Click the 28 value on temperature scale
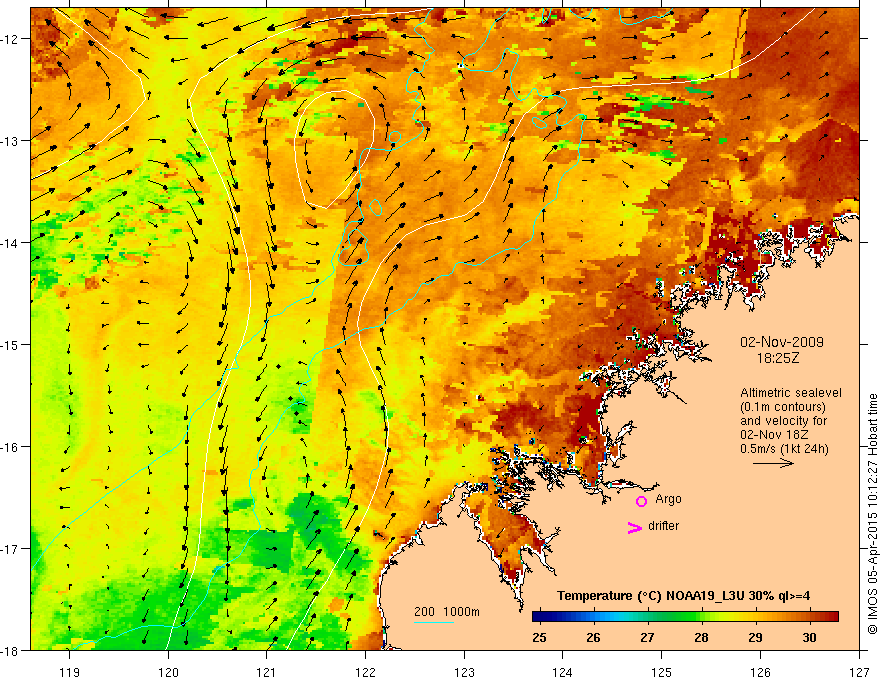 coord(701,637)
